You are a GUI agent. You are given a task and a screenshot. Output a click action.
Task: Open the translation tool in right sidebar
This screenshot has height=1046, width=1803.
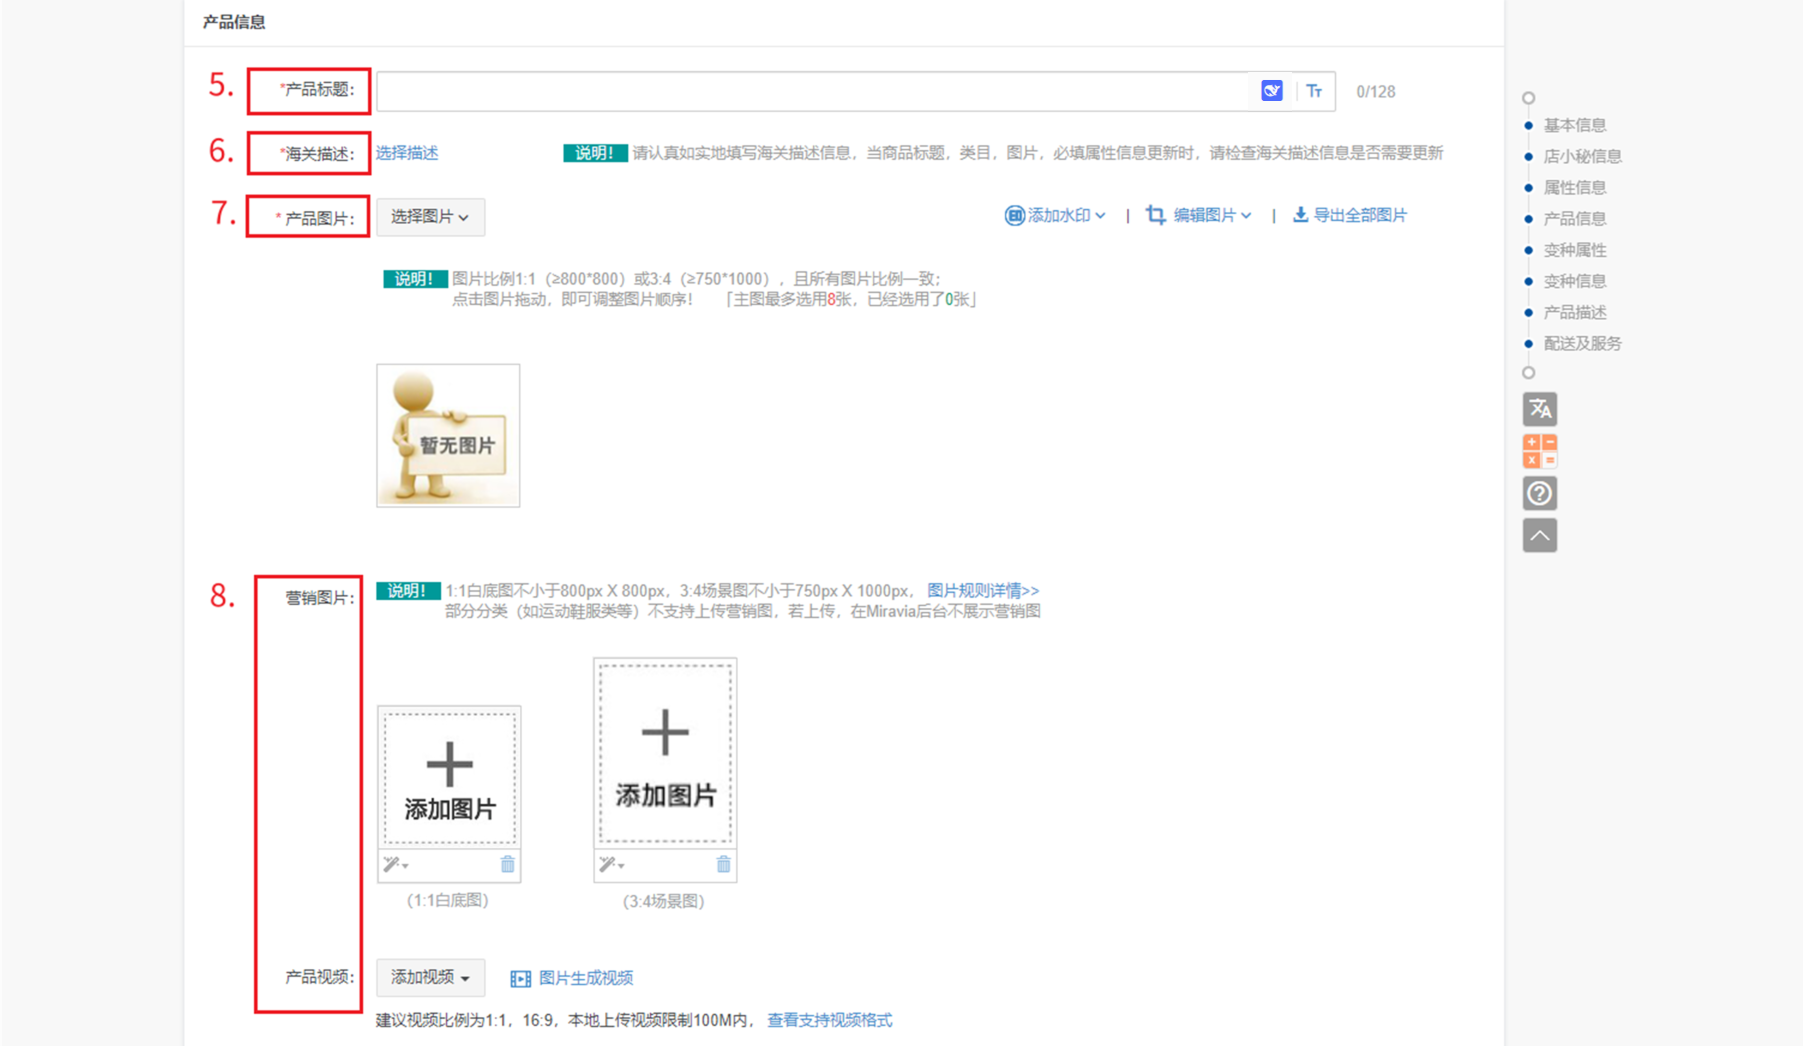click(1540, 409)
